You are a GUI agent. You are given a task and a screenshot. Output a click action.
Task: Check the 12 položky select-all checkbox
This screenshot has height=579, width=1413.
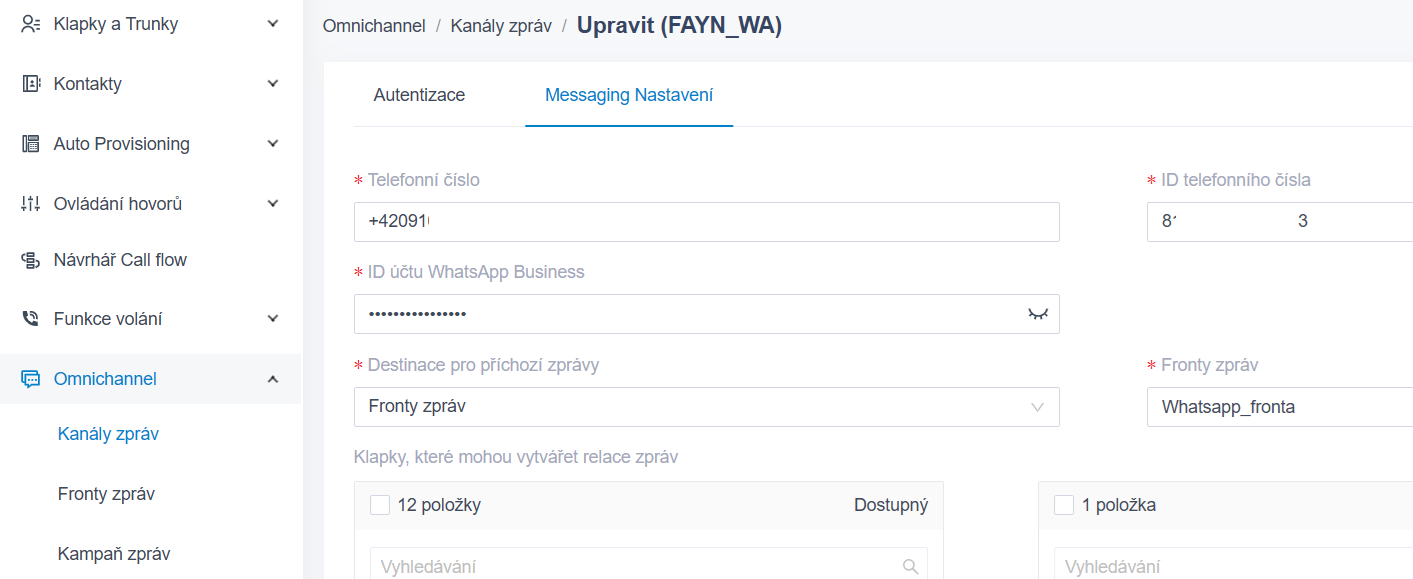point(380,505)
